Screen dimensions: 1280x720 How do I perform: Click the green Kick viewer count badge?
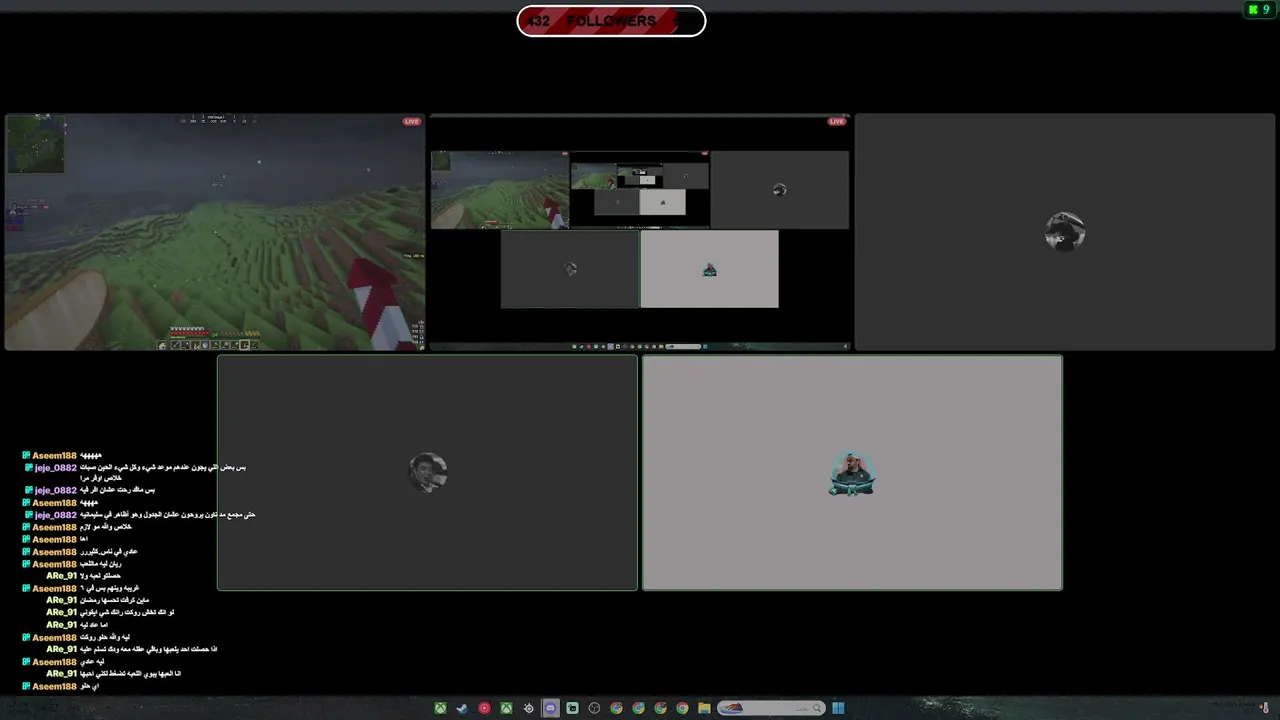pyautogui.click(x=1258, y=10)
